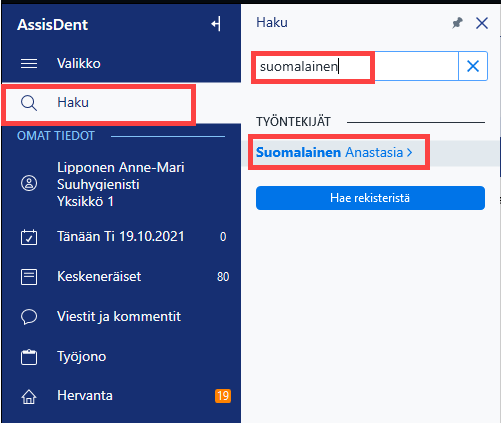
Task: Expand the chevron next to Anastasia
Action: pyautogui.click(x=409, y=153)
